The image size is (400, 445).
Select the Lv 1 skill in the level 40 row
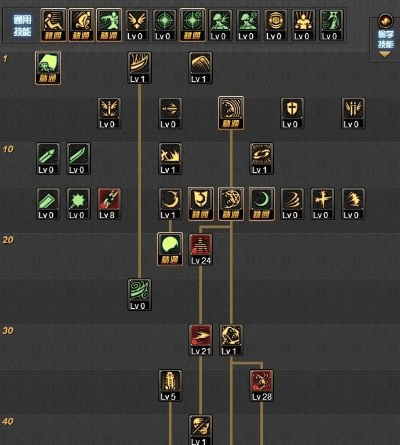tap(200, 430)
